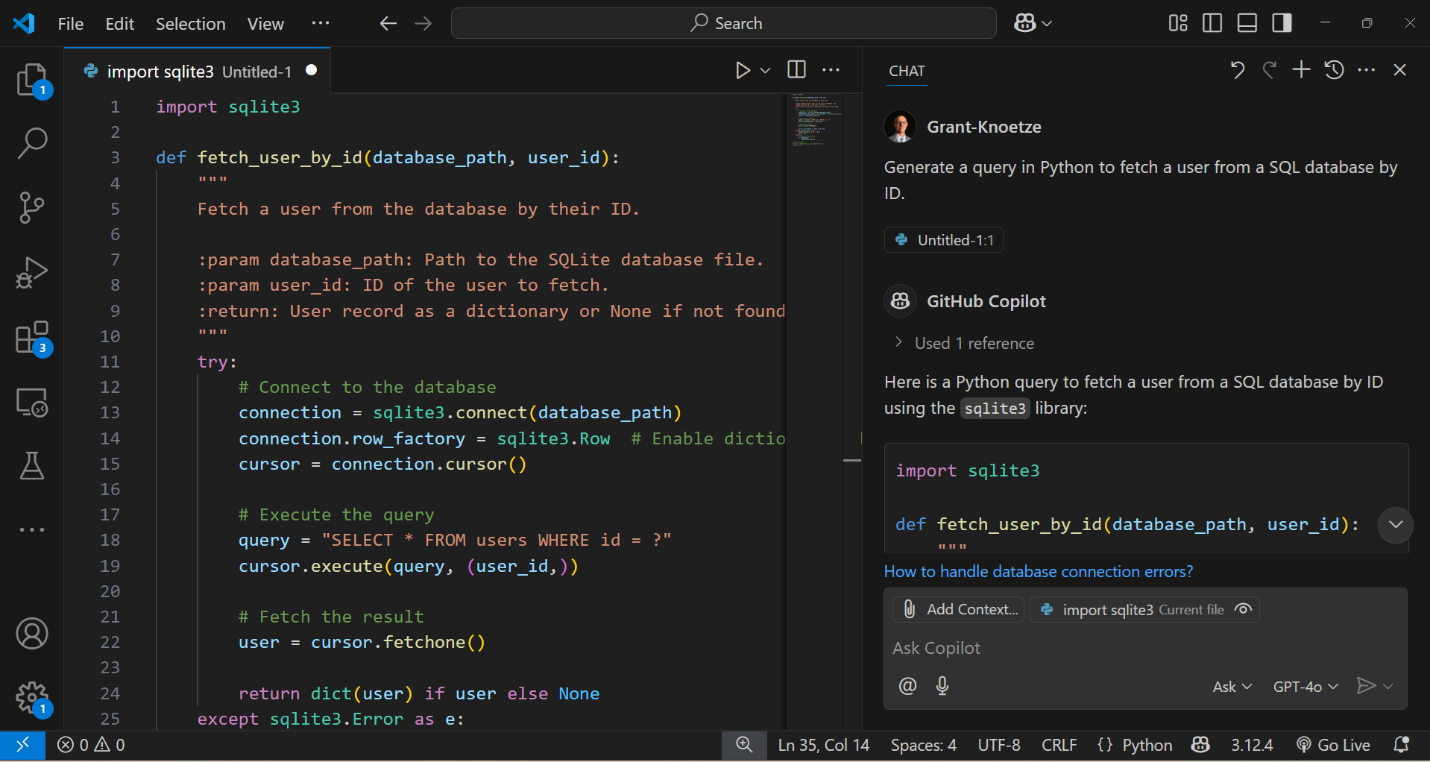Toggle the secondary side bar
This screenshot has width=1430, height=762.
1281,22
